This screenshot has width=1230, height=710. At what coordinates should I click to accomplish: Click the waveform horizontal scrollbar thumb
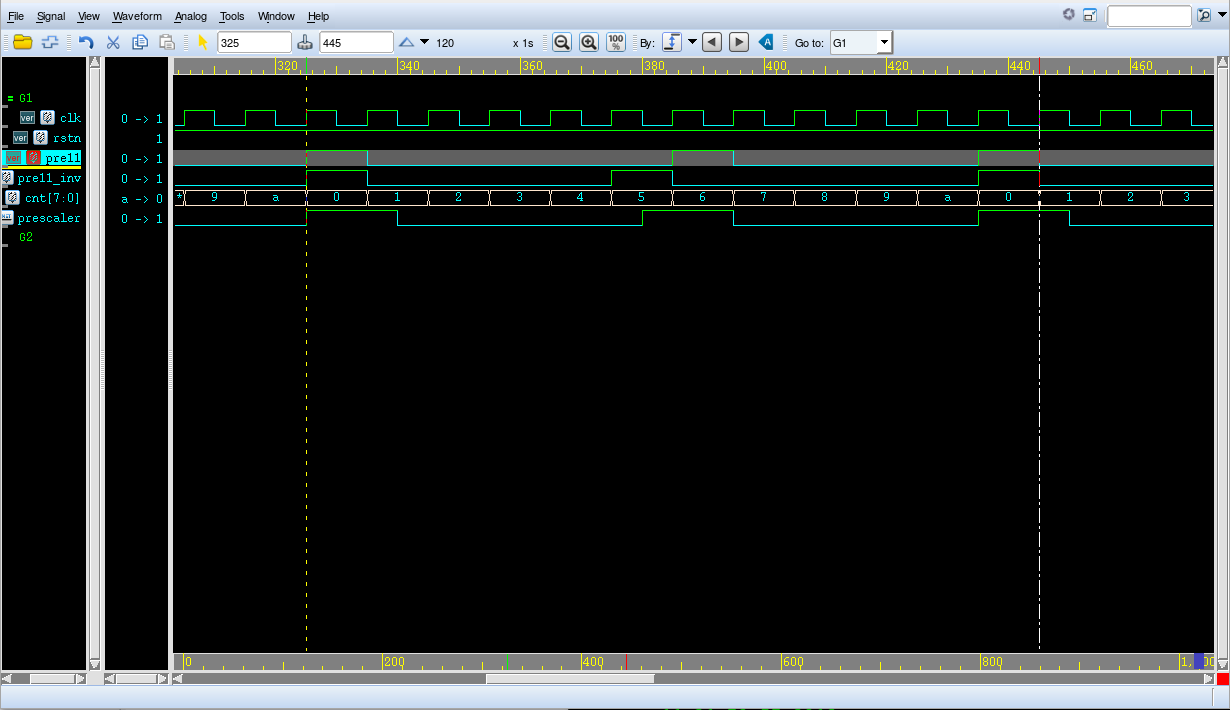click(570, 679)
